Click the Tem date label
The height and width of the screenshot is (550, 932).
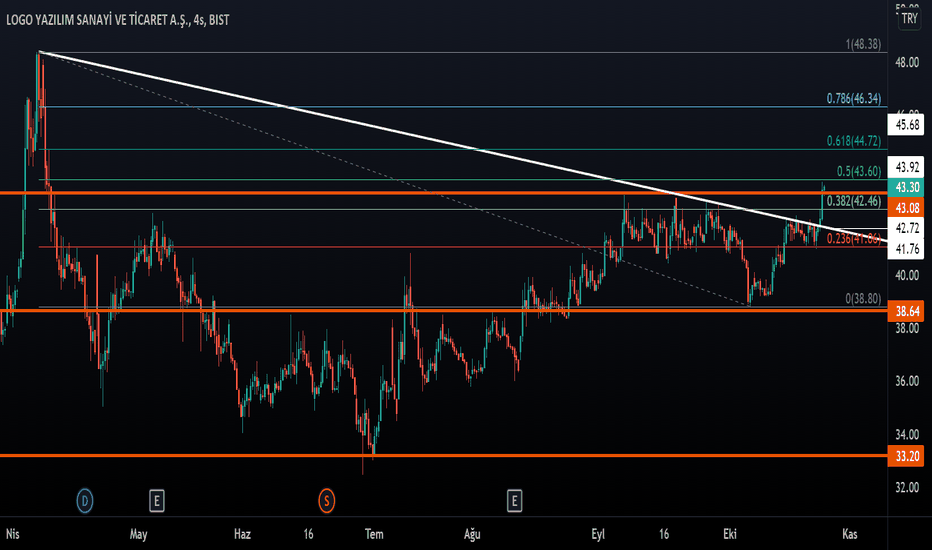tap(374, 534)
